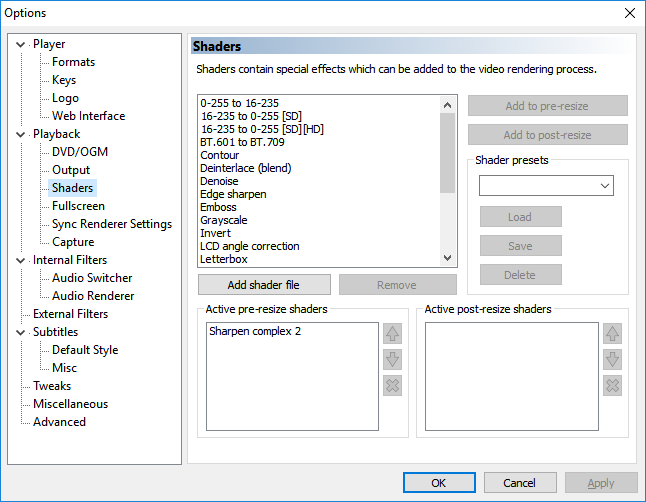The width and height of the screenshot is (646, 502).
Task: Open the Logo settings page
Action: tap(65, 98)
